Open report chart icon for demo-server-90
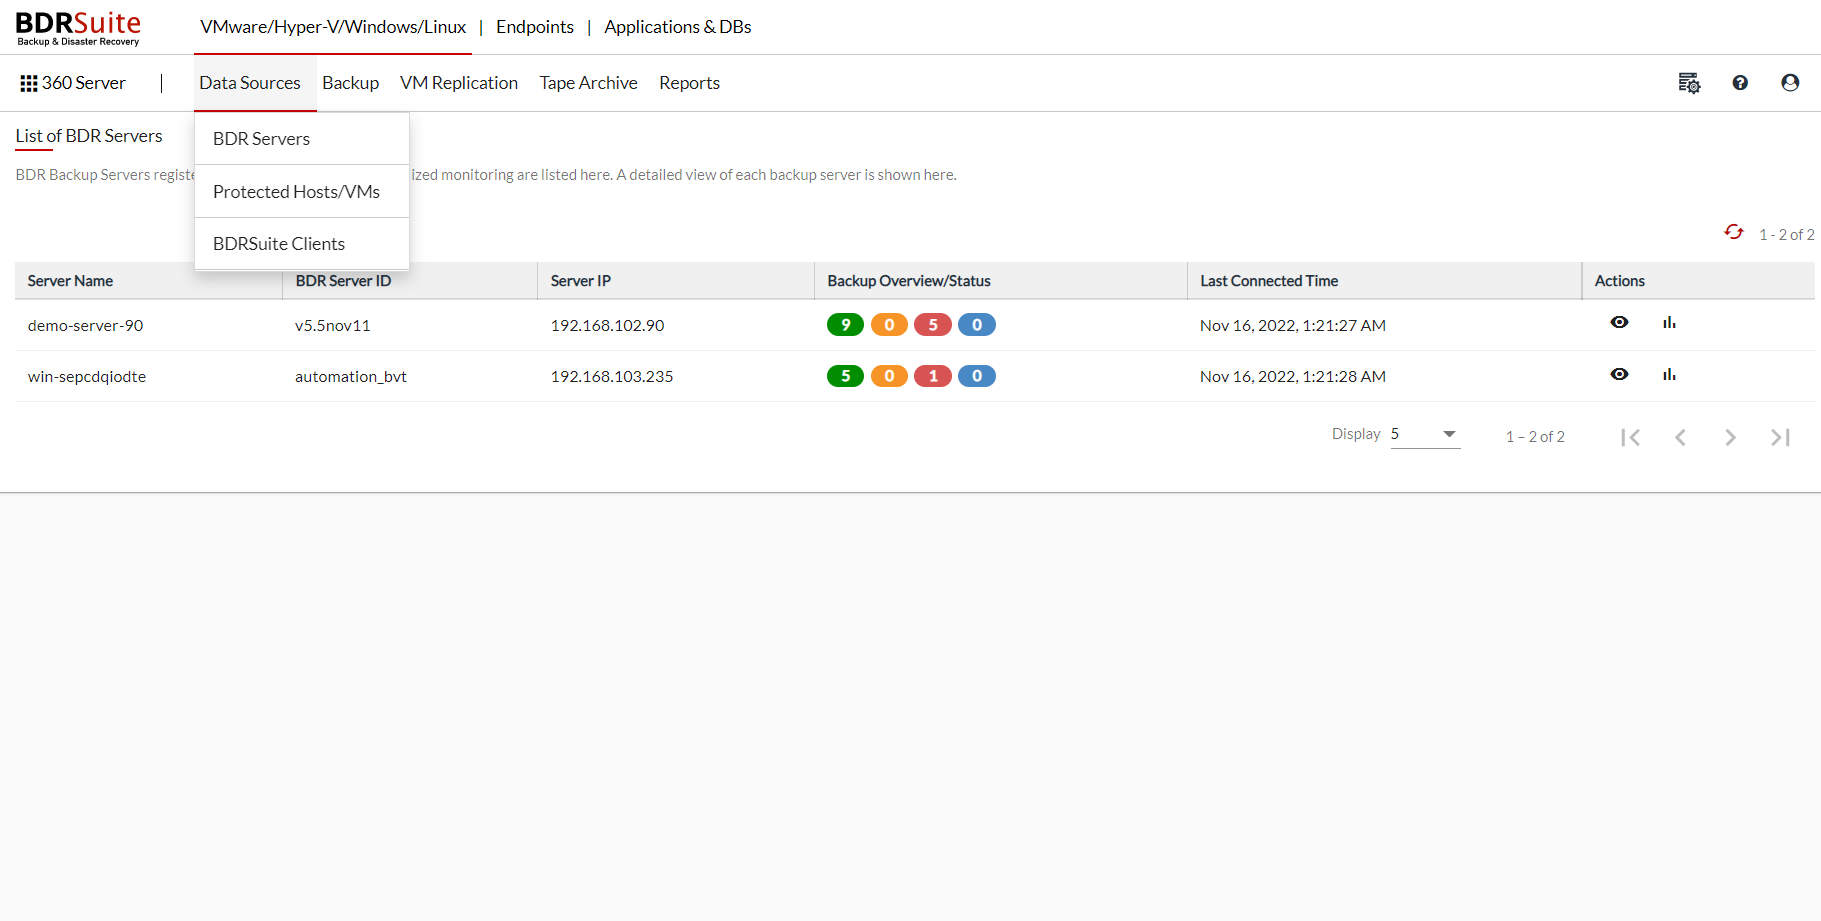 click(1669, 322)
